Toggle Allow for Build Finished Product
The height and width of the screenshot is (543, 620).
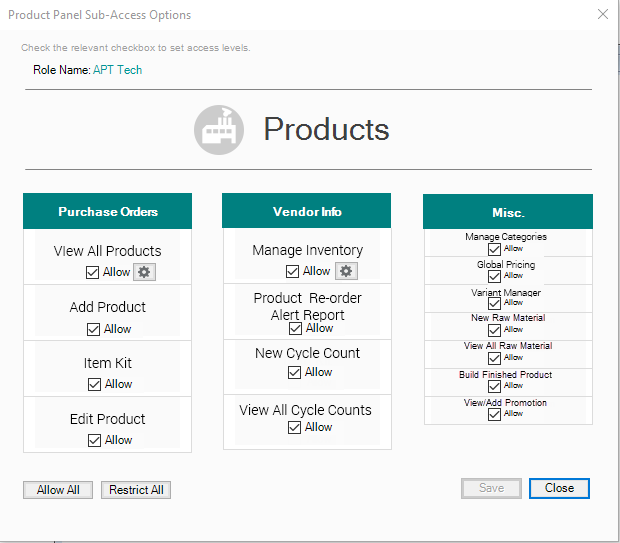coord(494,386)
